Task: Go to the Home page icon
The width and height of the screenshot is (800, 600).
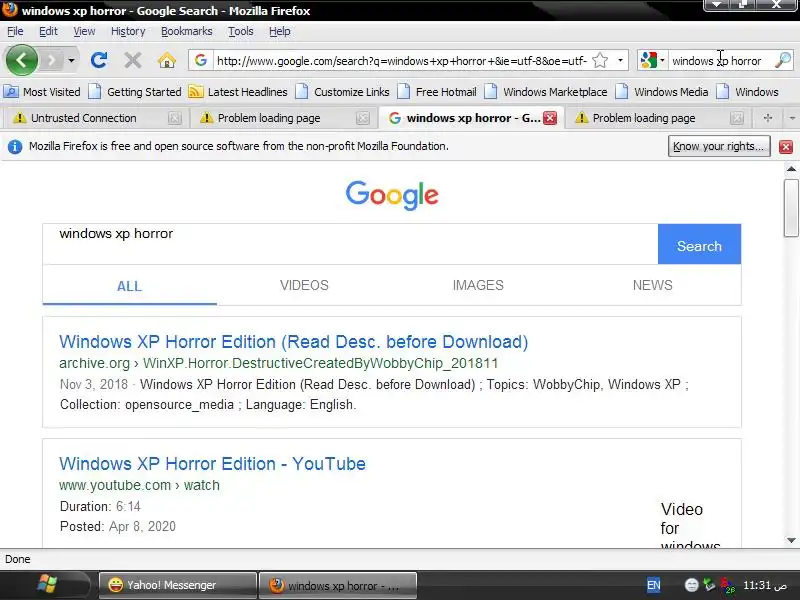Action: click(x=167, y=60)
